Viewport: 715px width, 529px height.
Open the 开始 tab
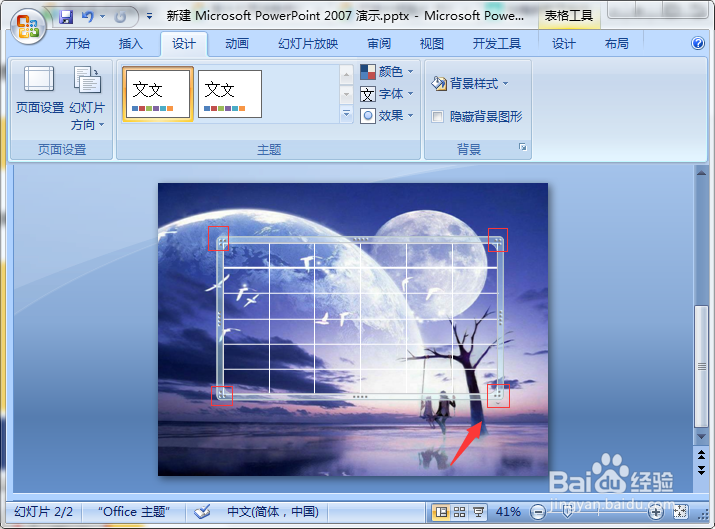point(78,44)
